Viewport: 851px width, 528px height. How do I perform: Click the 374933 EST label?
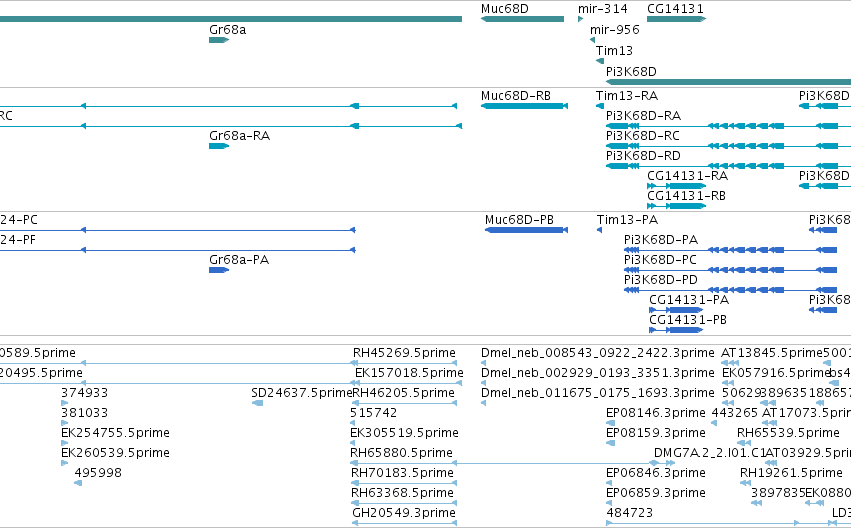pos(84,393)
